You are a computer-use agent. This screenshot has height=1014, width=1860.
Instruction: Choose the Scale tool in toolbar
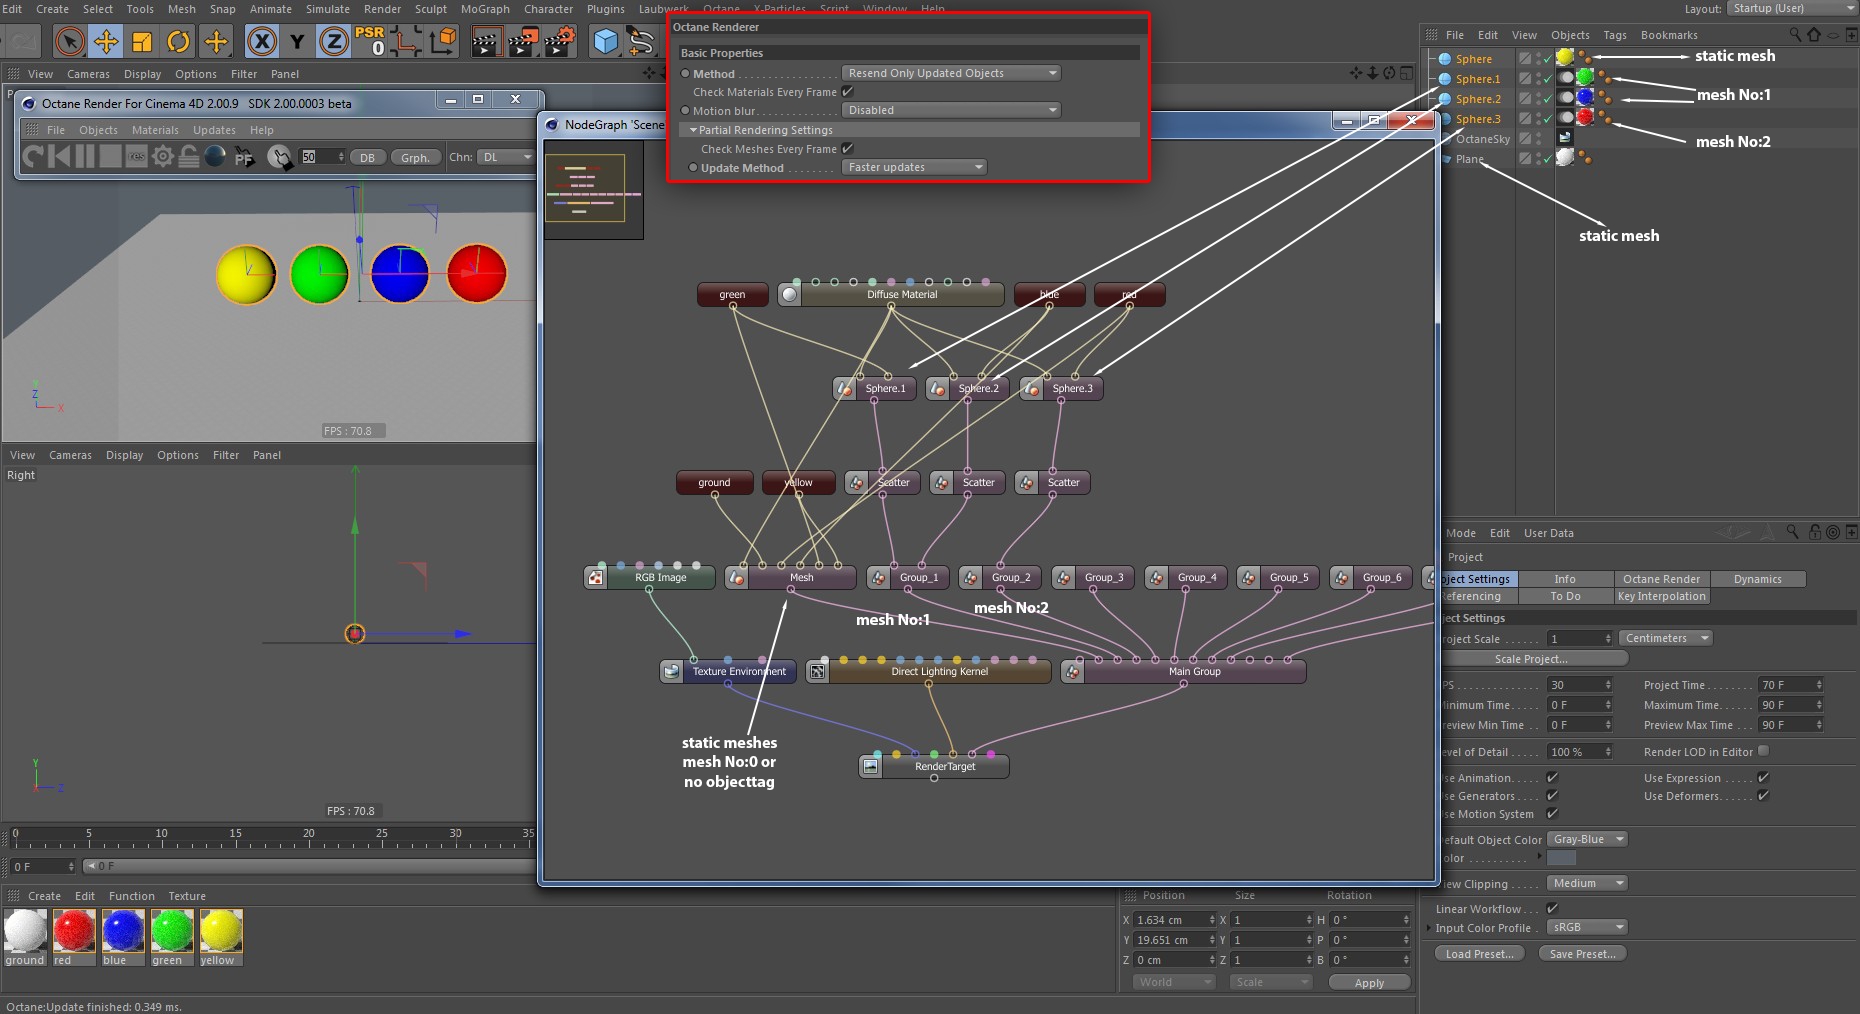click(142, 41)
